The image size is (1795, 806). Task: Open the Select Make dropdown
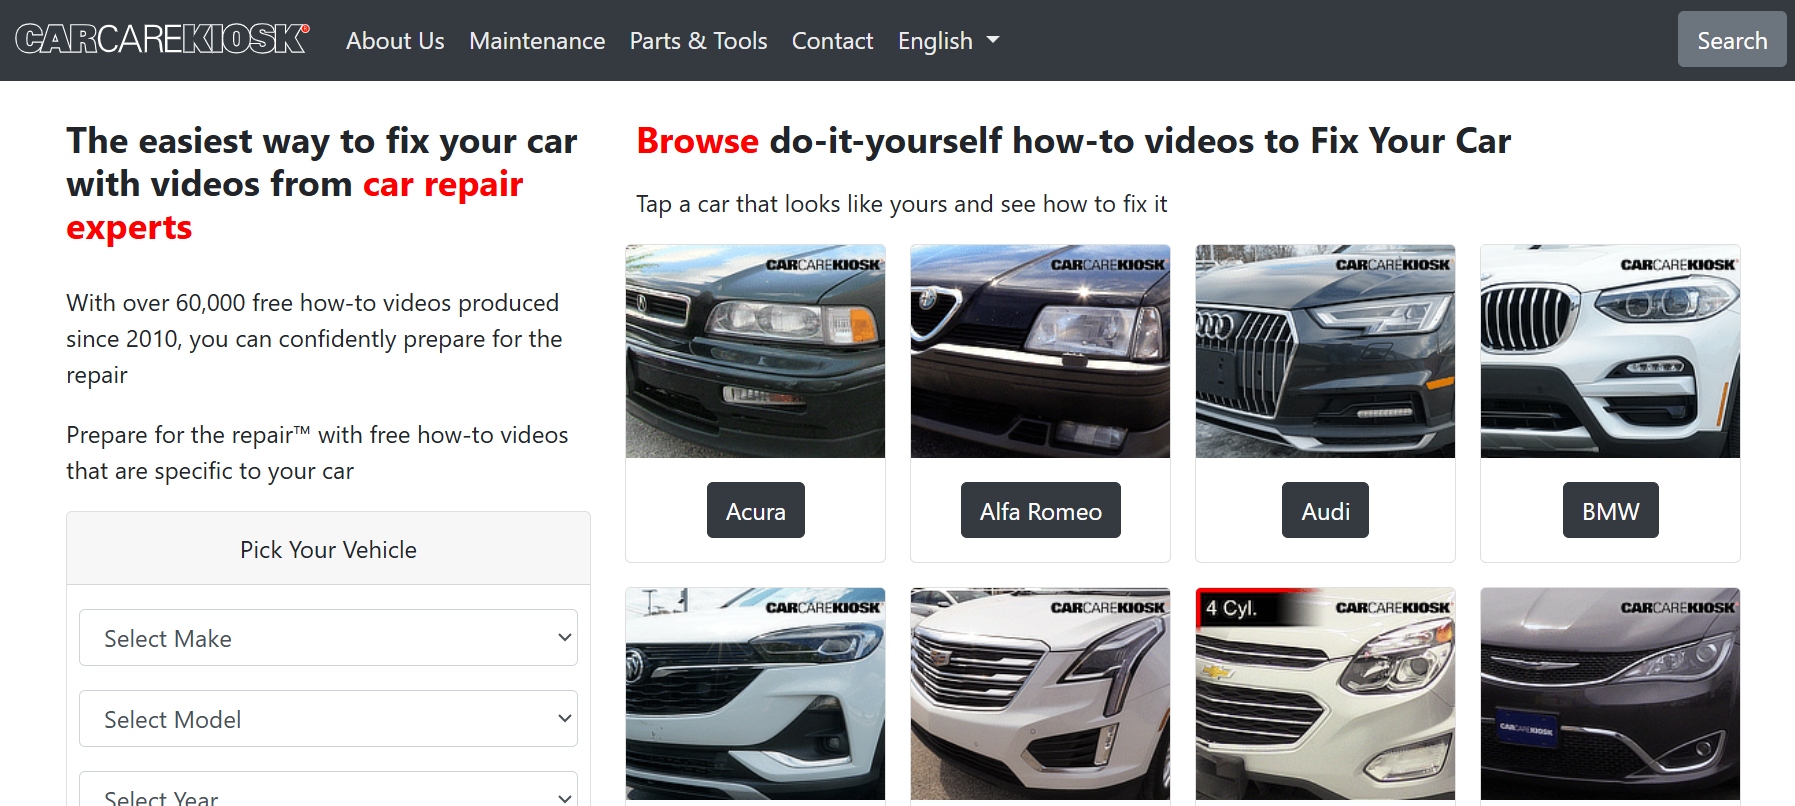tap(328, 638)
